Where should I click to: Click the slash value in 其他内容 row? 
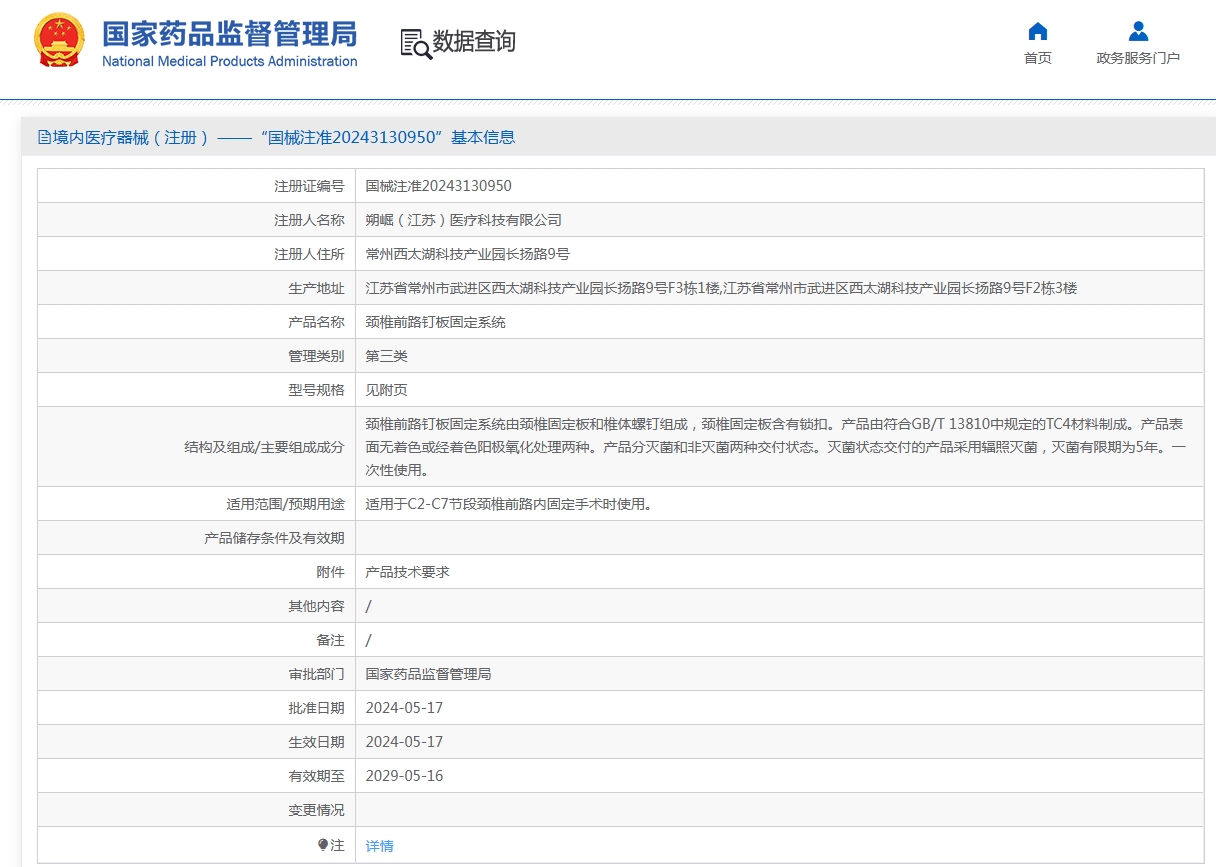pyautogui.click(x=369, y=606)
